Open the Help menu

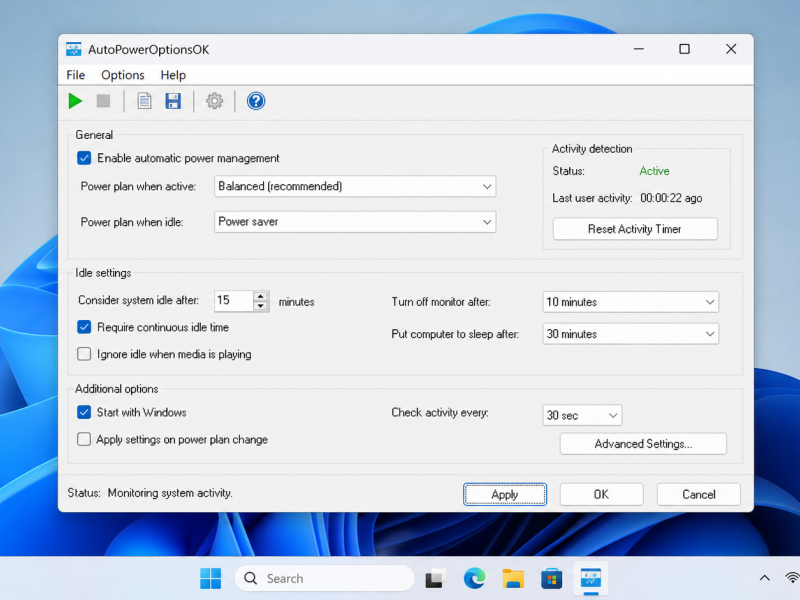pos(173,75)
